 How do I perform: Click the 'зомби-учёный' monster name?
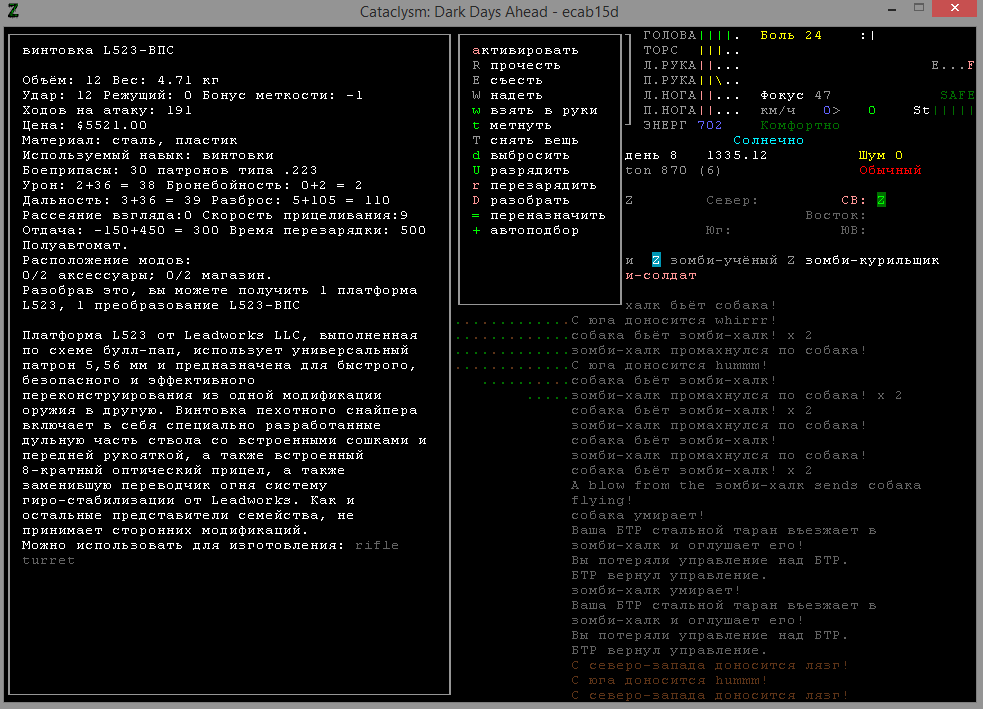pos(723,261)
